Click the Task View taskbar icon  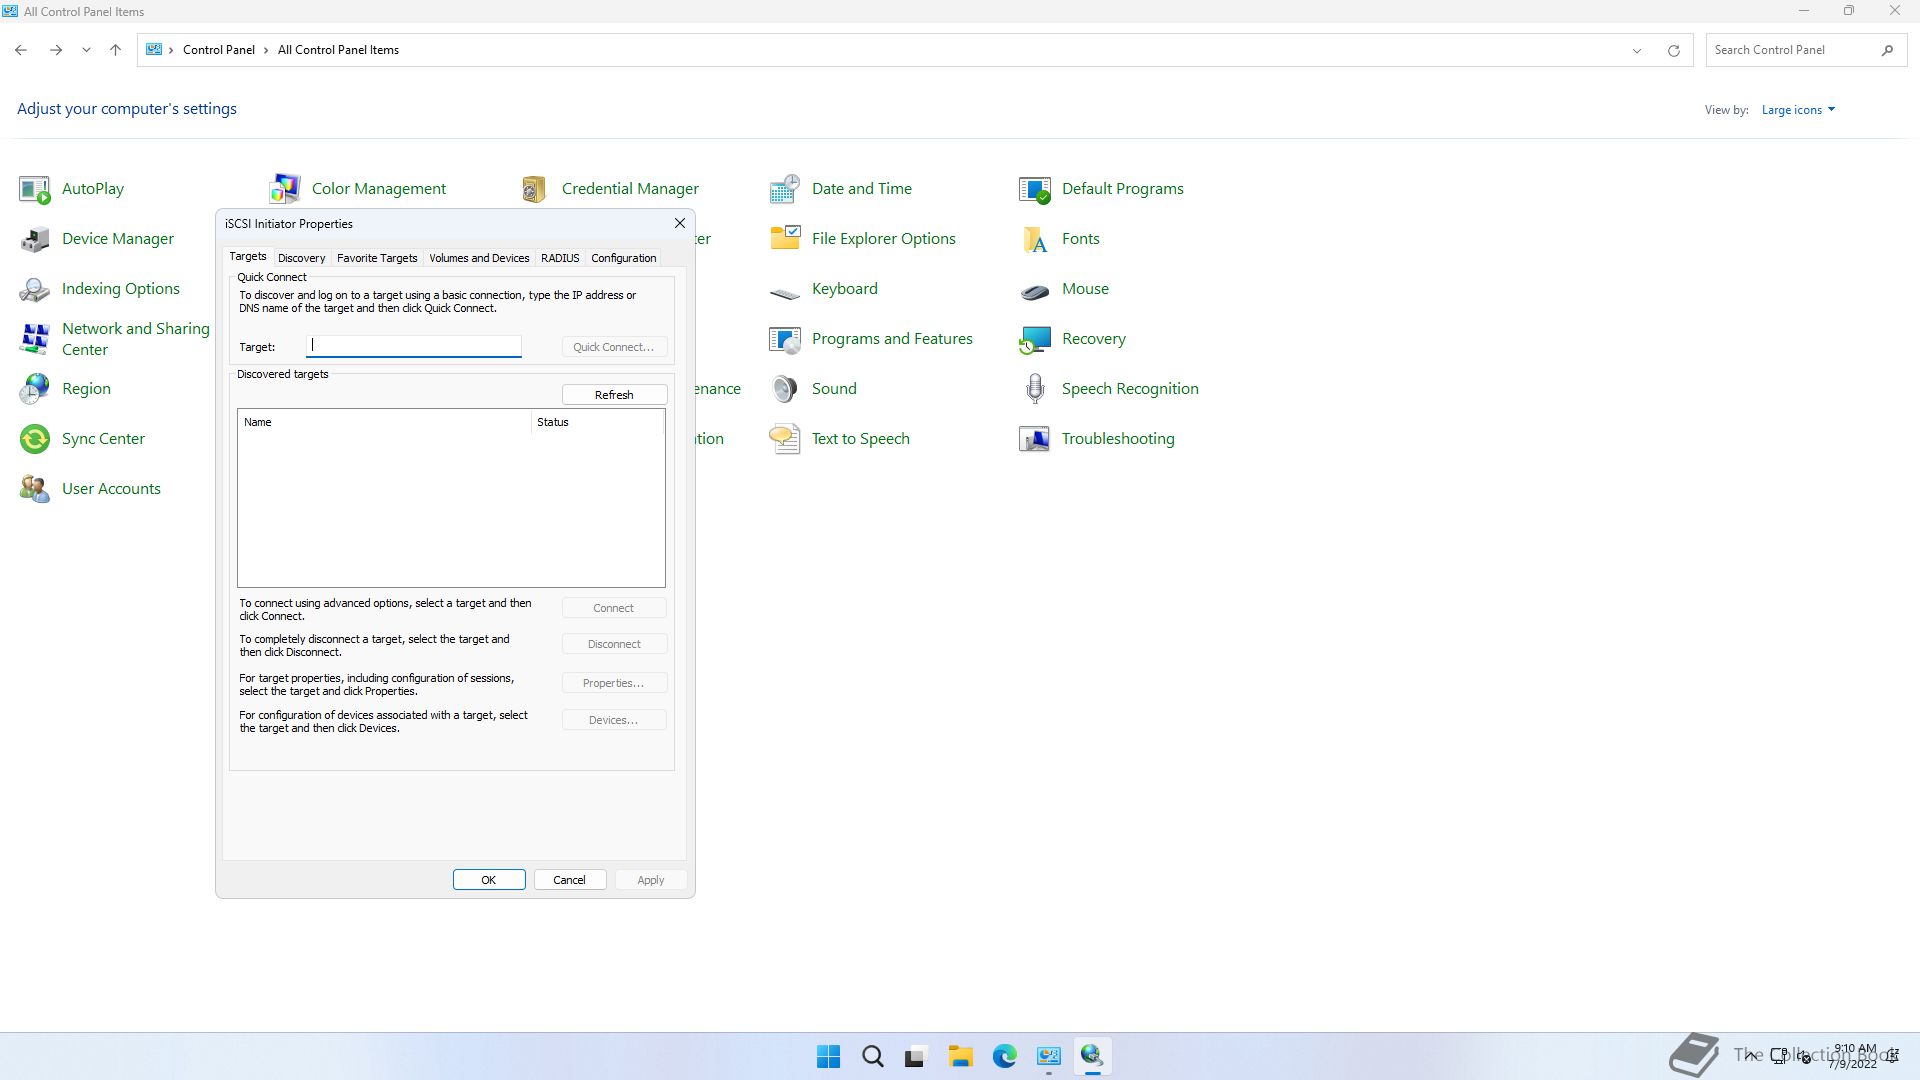point(916,1056)
